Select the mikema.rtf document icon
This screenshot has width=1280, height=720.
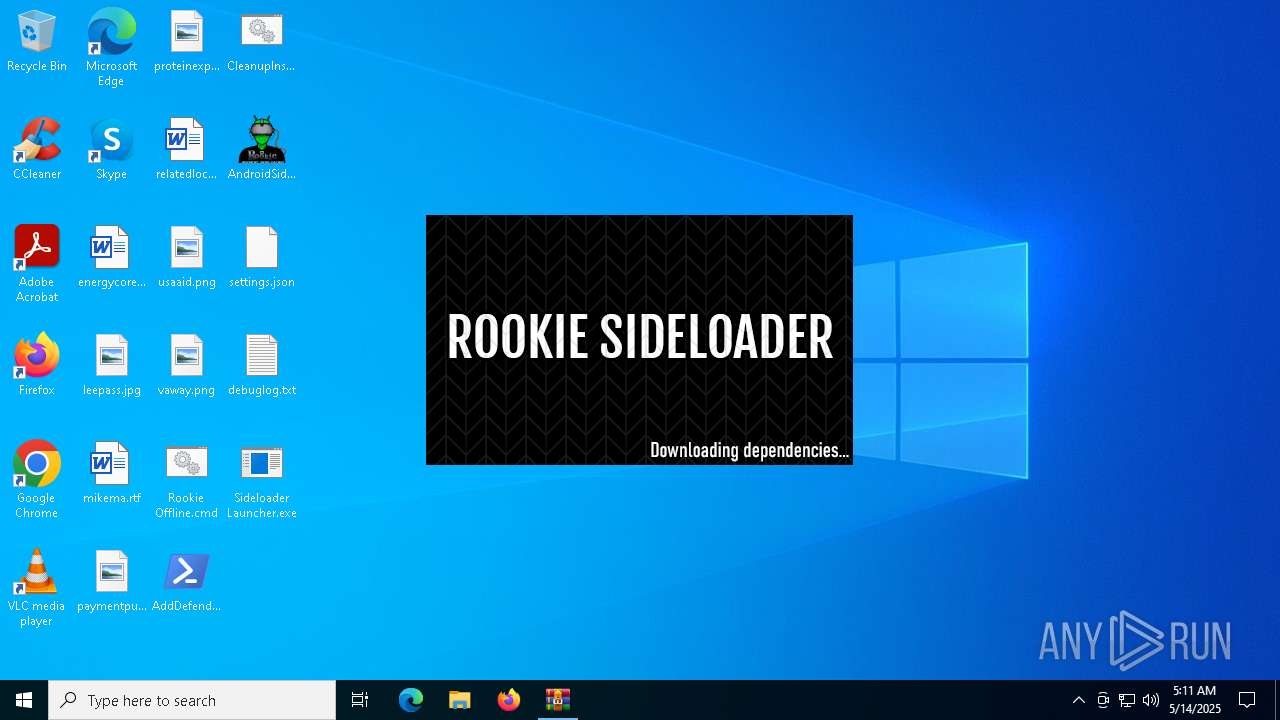click(111, 474)
